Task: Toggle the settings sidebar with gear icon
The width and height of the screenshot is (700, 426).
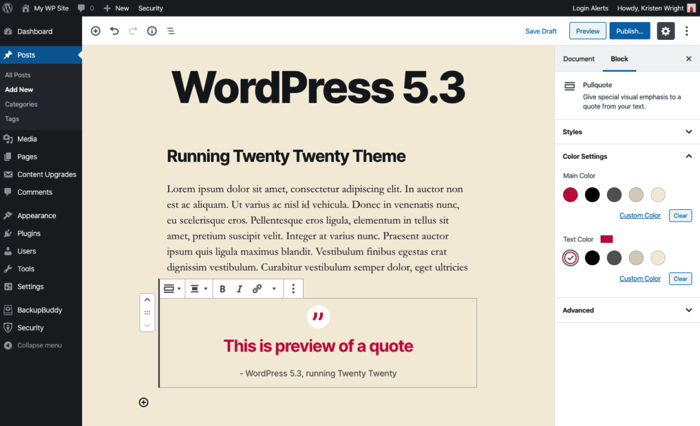Action: point(665,31)
